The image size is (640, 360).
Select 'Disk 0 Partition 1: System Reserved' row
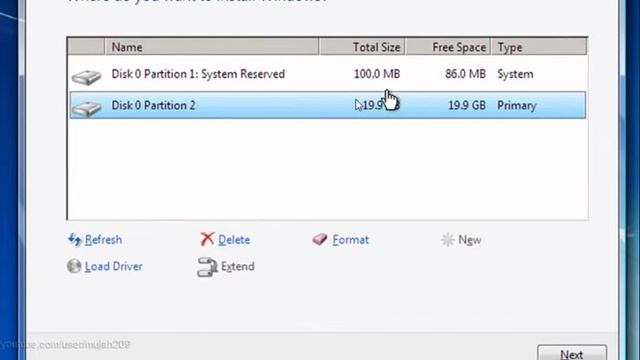coord(327,74)
